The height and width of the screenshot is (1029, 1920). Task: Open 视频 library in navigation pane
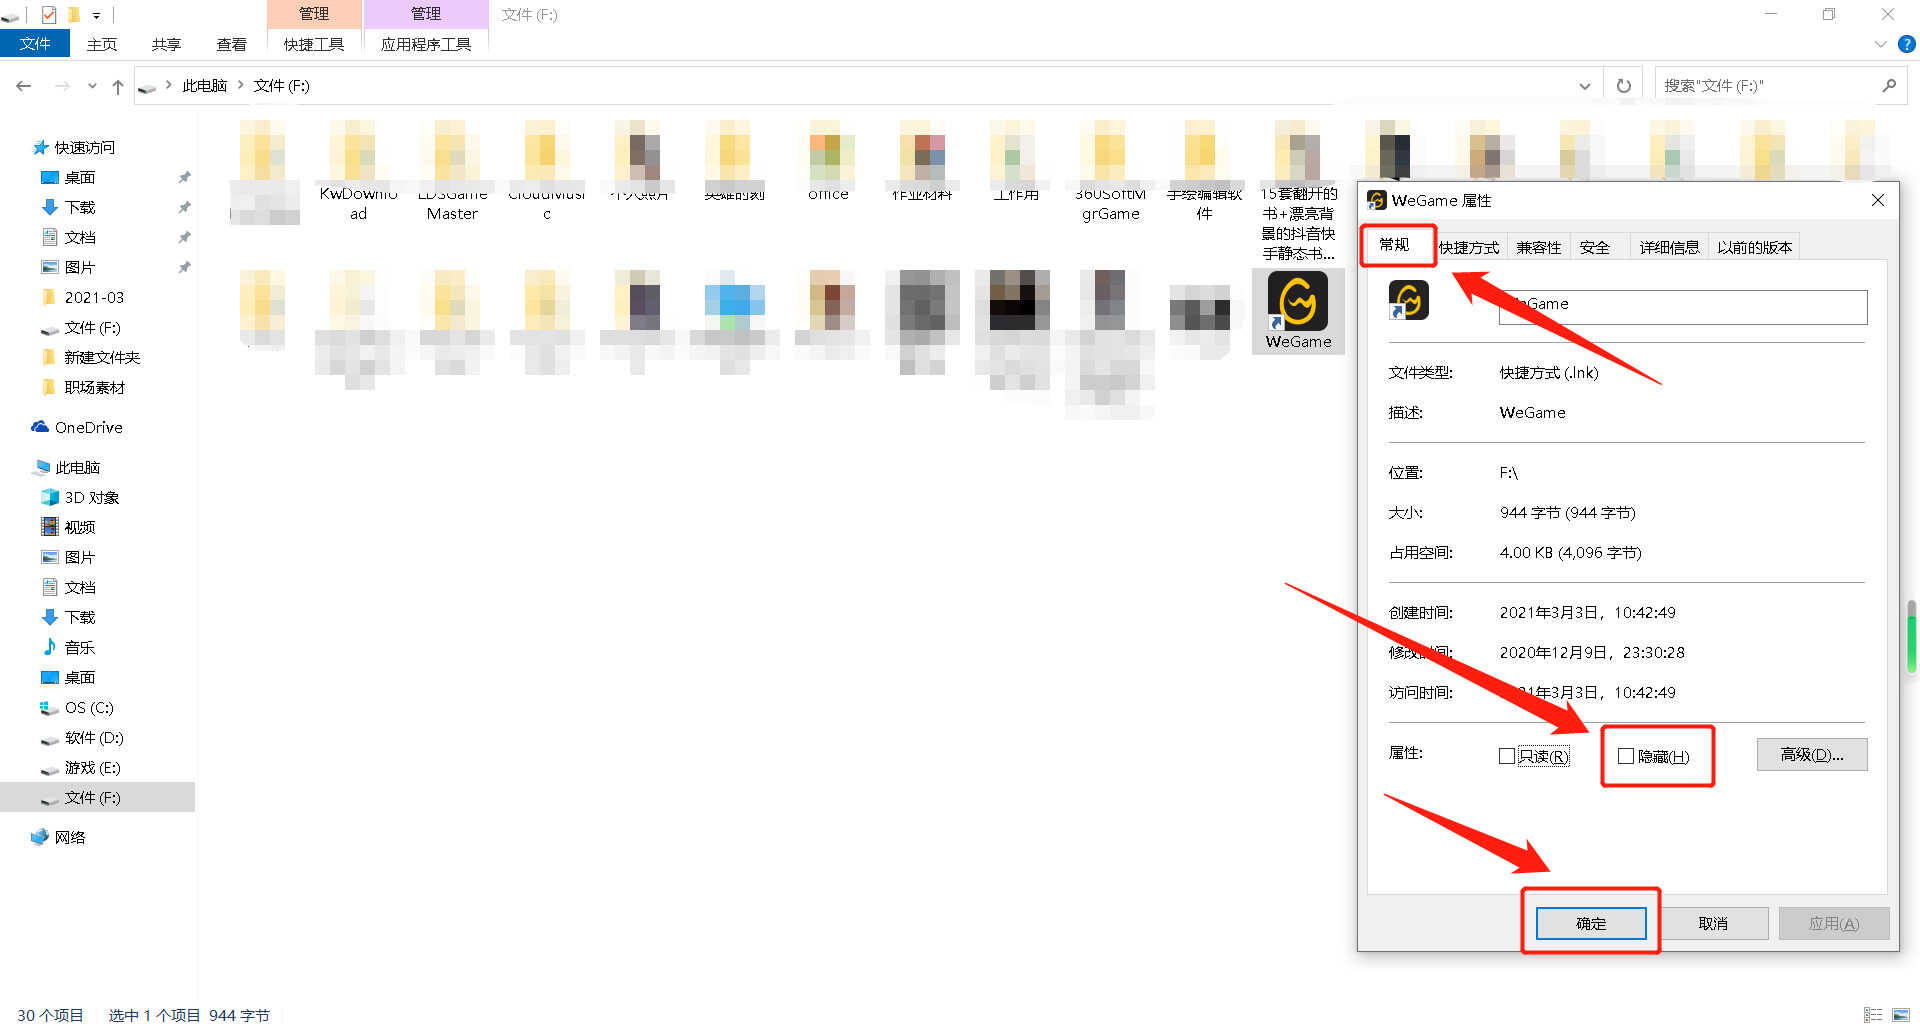point(68,527)
